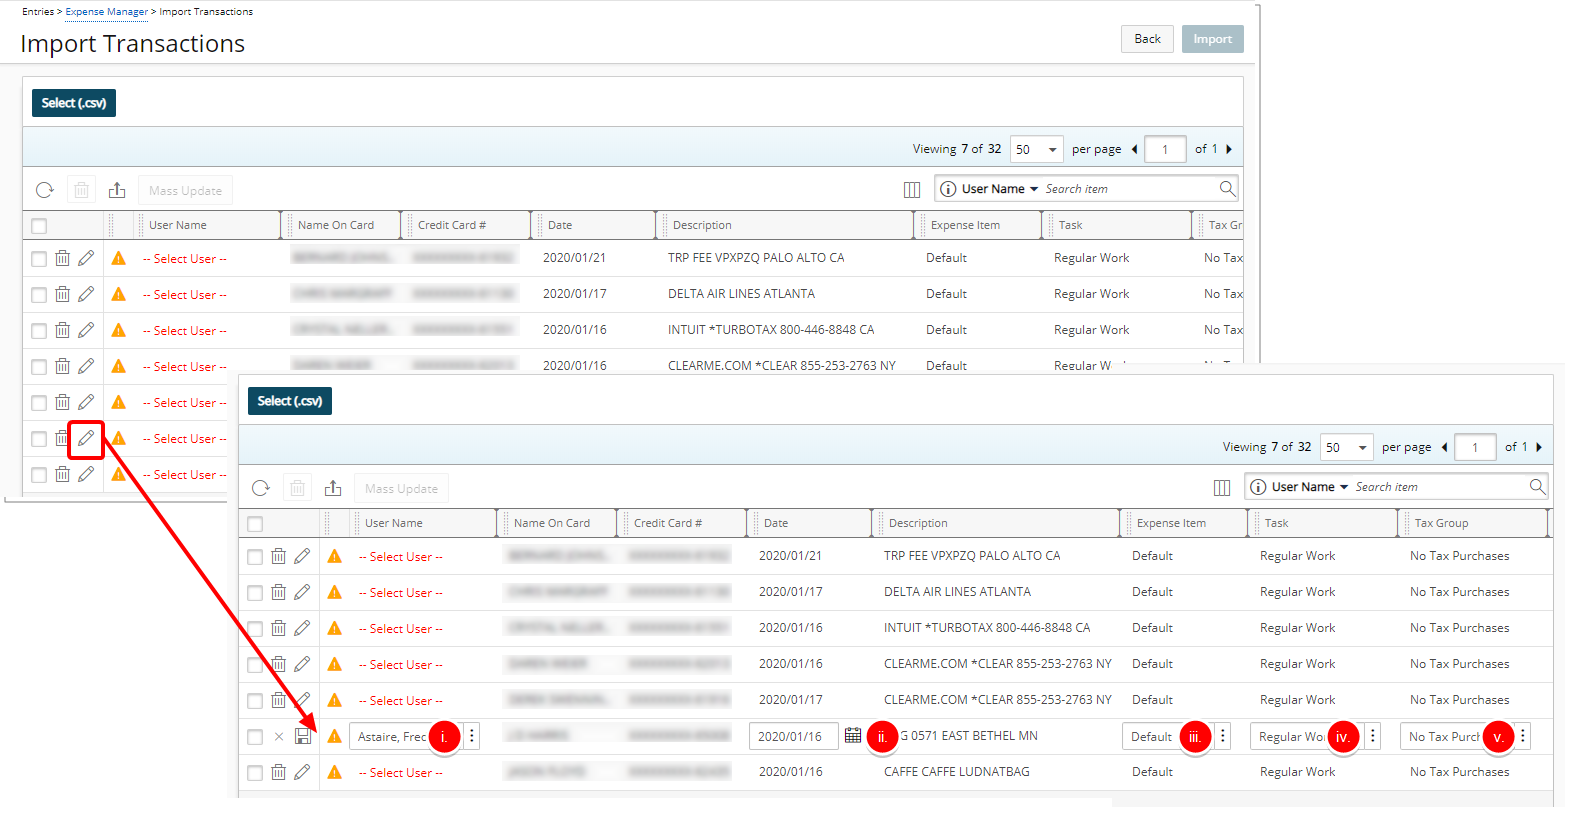Click the warning triangle on the DELTA AIR LINES row in the background panel

[x=119, y=294]
